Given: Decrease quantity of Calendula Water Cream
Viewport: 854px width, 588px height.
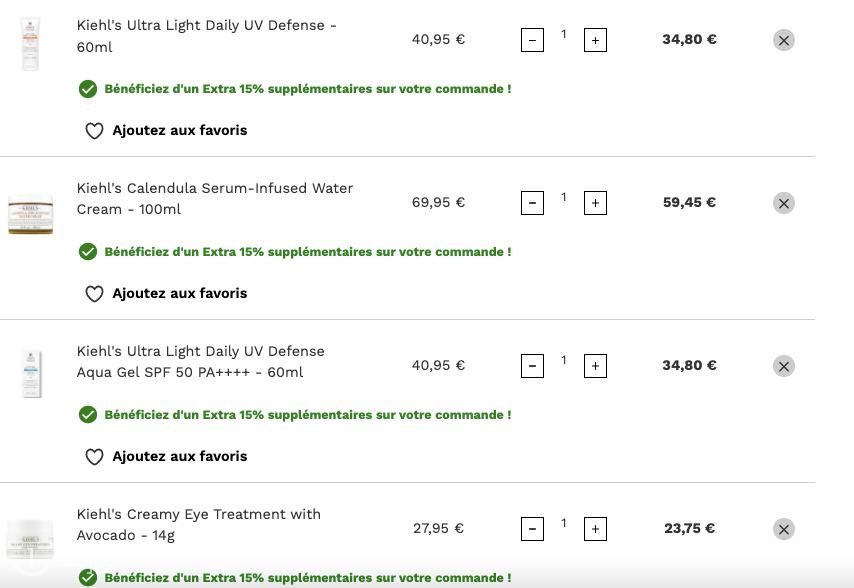Looking at the screenshot, I should click(532, 203).
